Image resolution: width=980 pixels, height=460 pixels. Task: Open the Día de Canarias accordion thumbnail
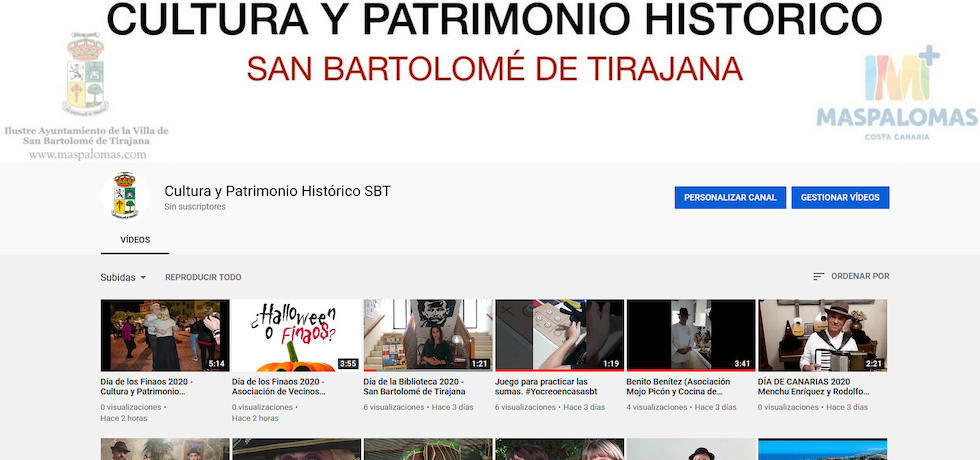tap(822, 335)
